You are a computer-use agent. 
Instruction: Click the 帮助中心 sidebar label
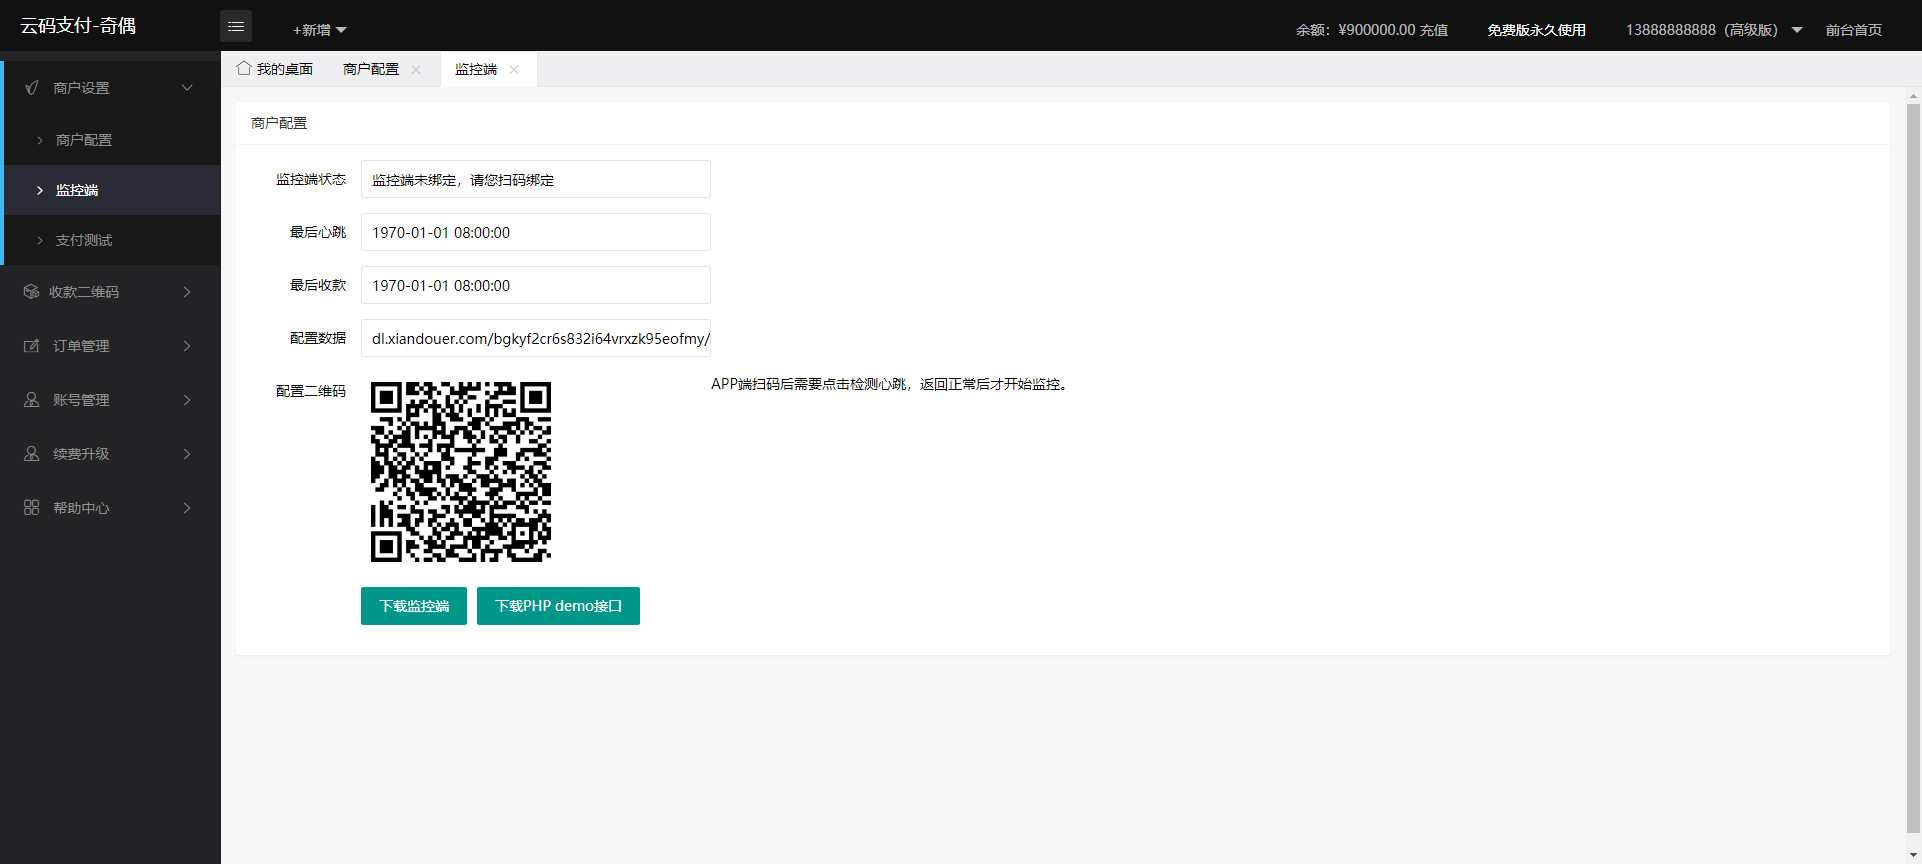(x=81, y=508)
